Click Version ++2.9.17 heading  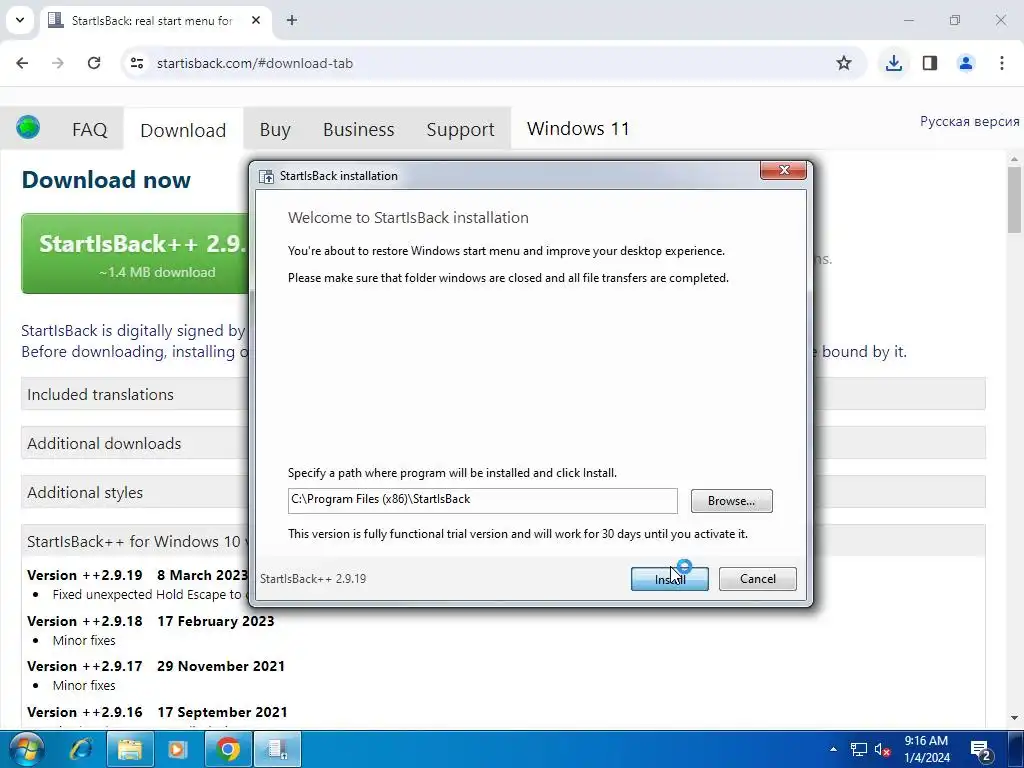click(x=85, y=666)
